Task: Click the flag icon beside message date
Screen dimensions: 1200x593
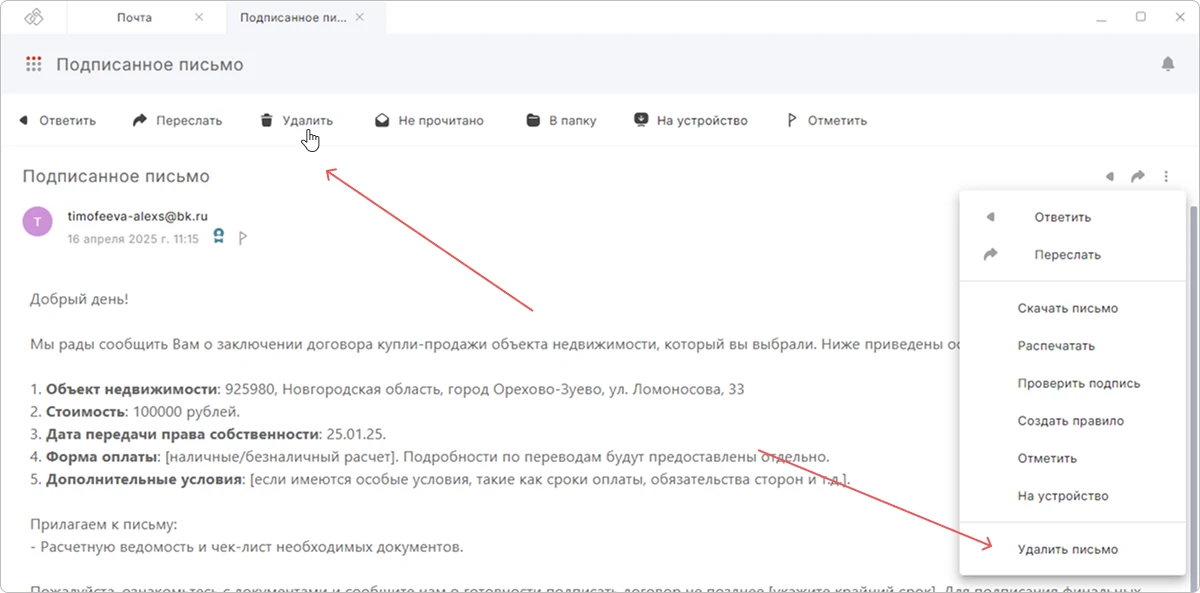Action: coord(242,238)
